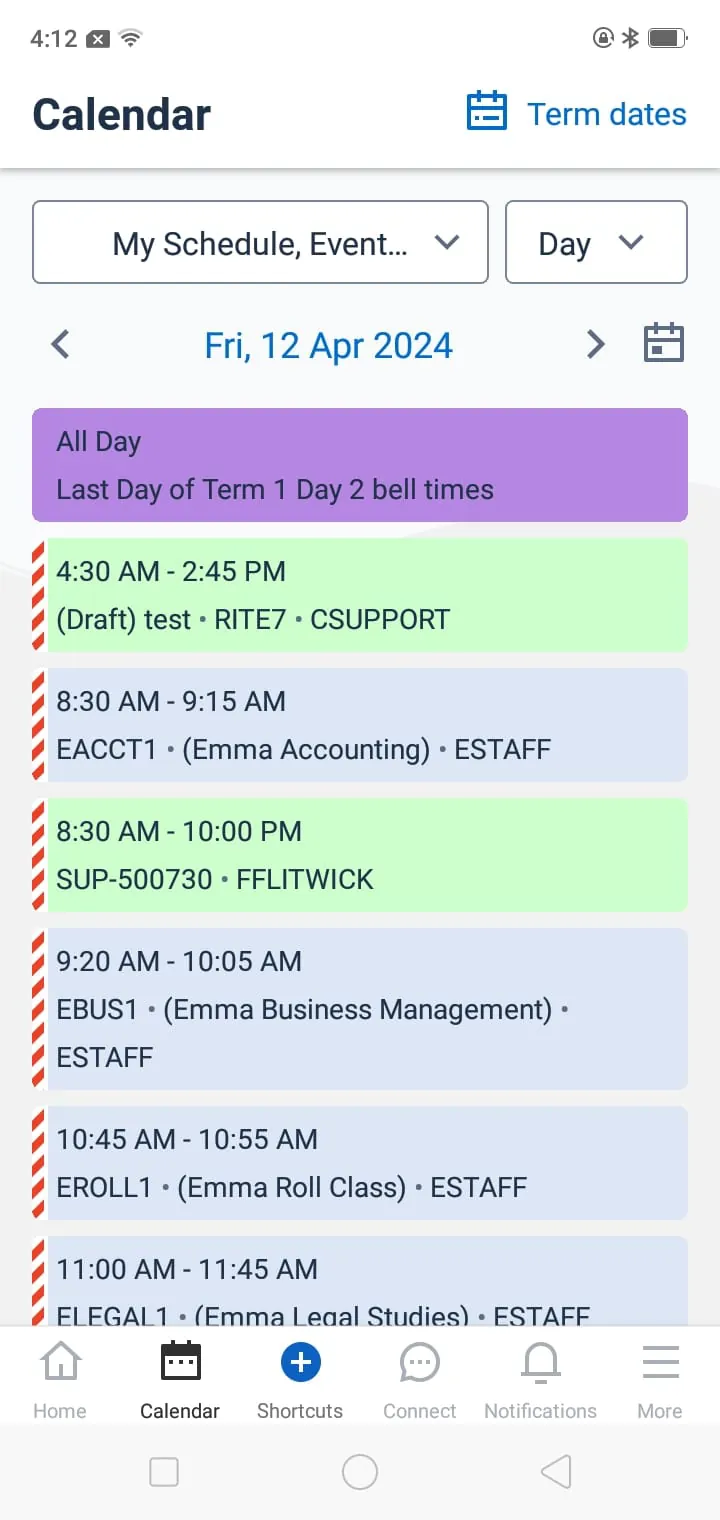Advance to next day arrow
This screenshot has width=720, height=1520.
click(x=595, y=345)
